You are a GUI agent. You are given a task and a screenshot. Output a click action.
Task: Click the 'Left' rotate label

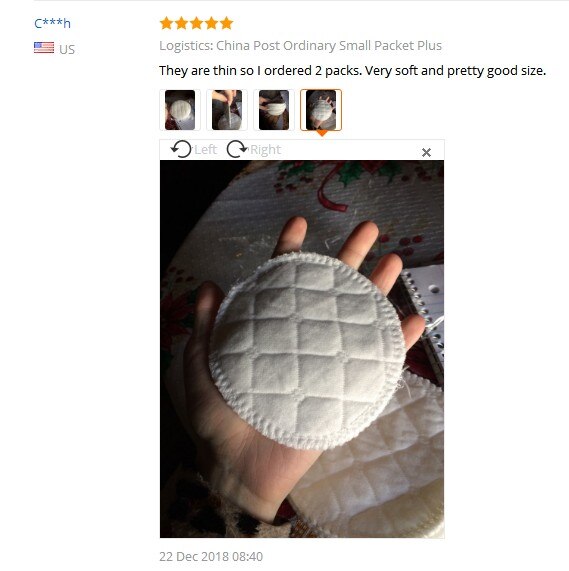click(205, 150)
